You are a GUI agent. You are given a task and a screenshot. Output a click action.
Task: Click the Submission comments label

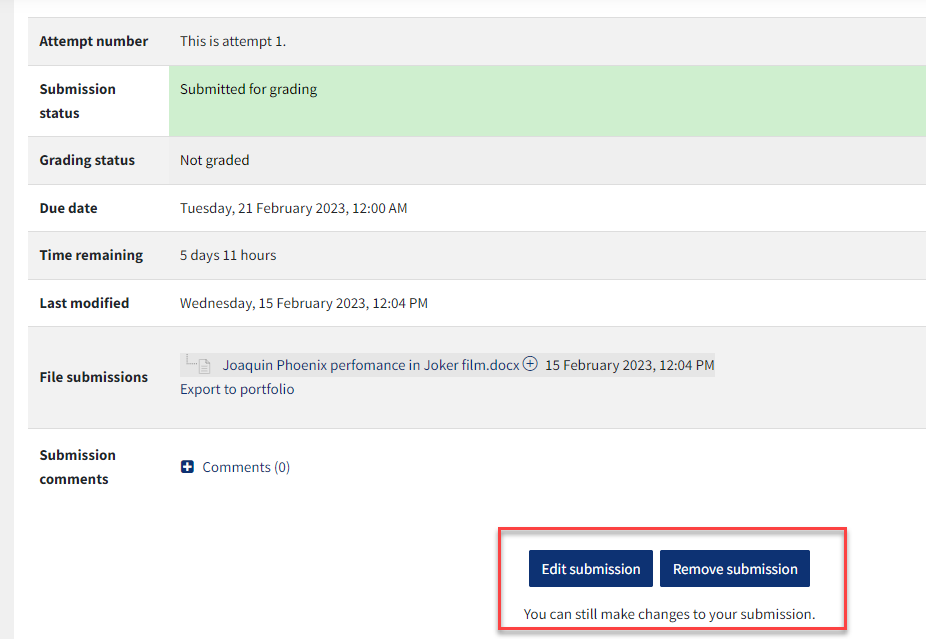click(77, 466)
